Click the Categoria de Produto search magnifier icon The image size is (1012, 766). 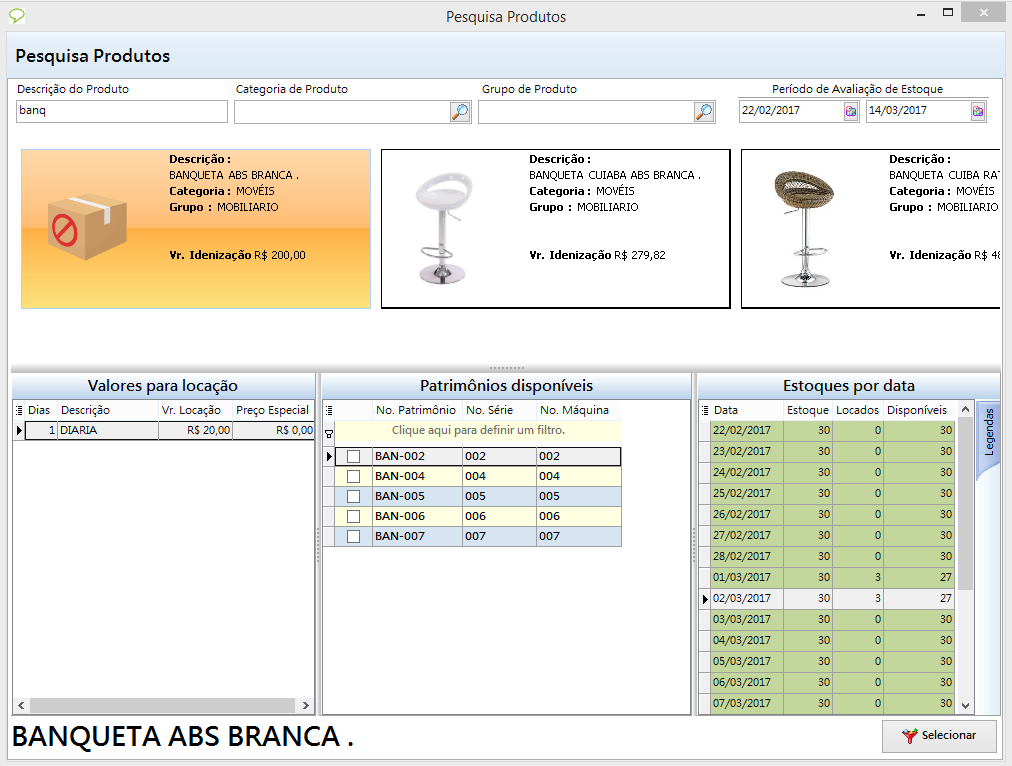459,112
